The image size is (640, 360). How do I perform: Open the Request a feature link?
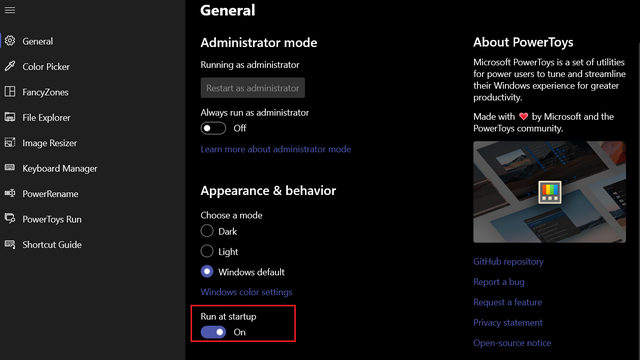point(507,302)
